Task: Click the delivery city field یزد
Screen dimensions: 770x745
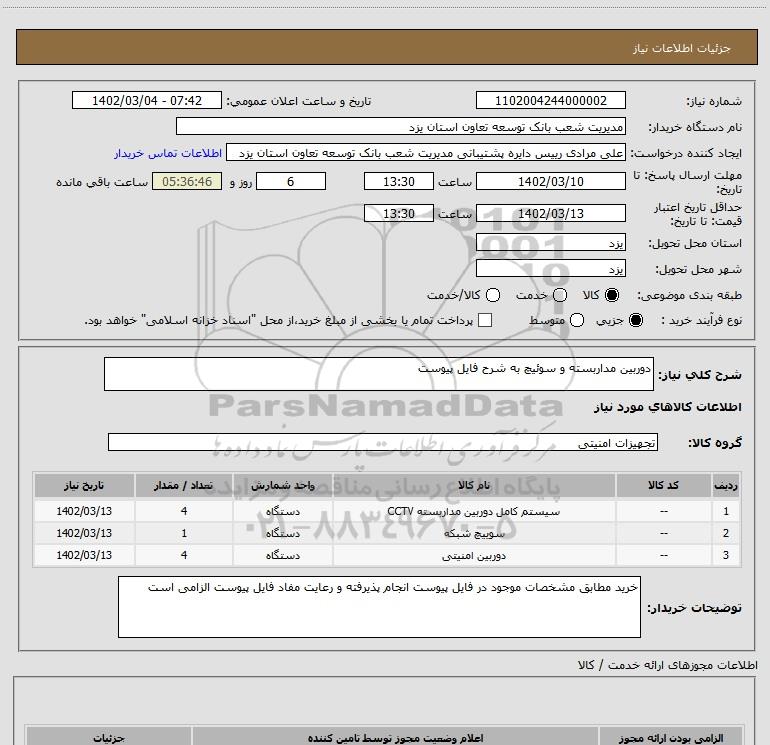Action: 550,269
